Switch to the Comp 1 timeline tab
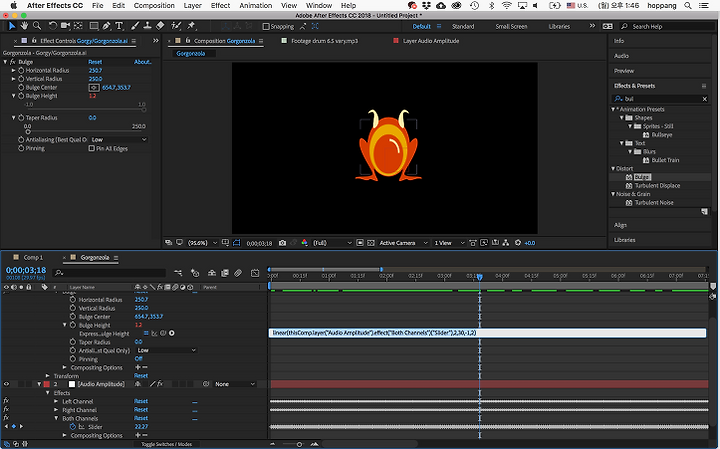The image size is (720, 449). pos(33,258)
